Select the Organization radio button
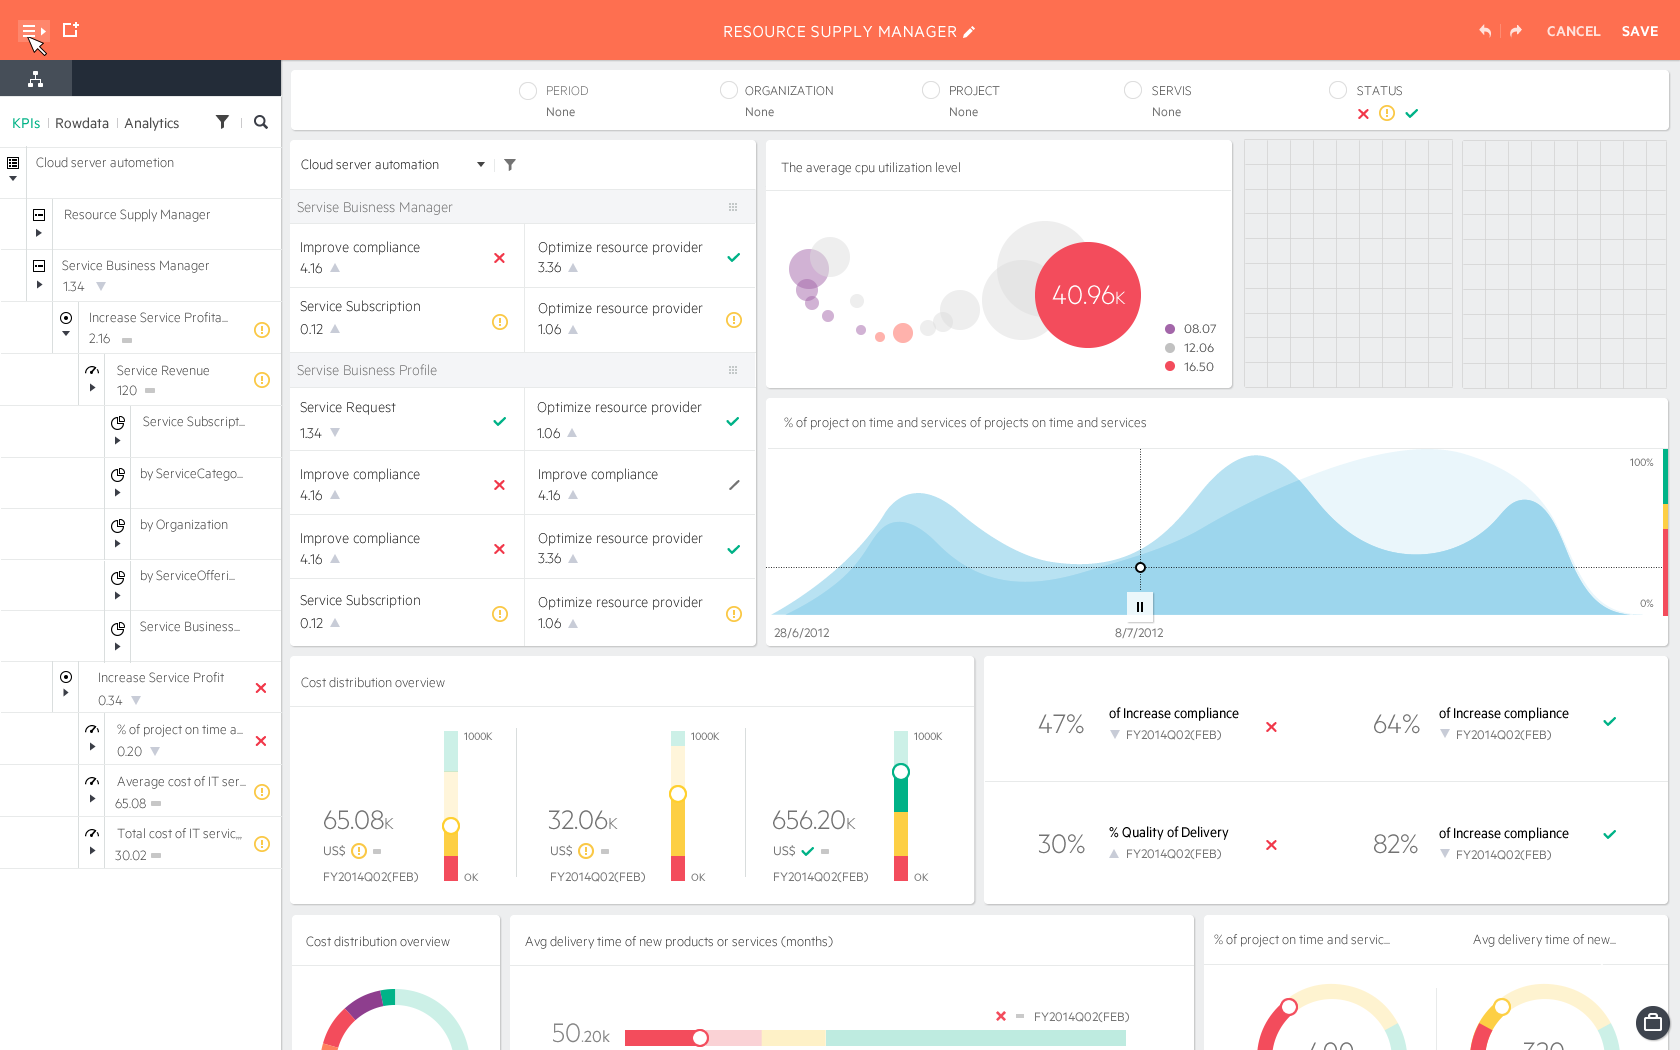 729,90
